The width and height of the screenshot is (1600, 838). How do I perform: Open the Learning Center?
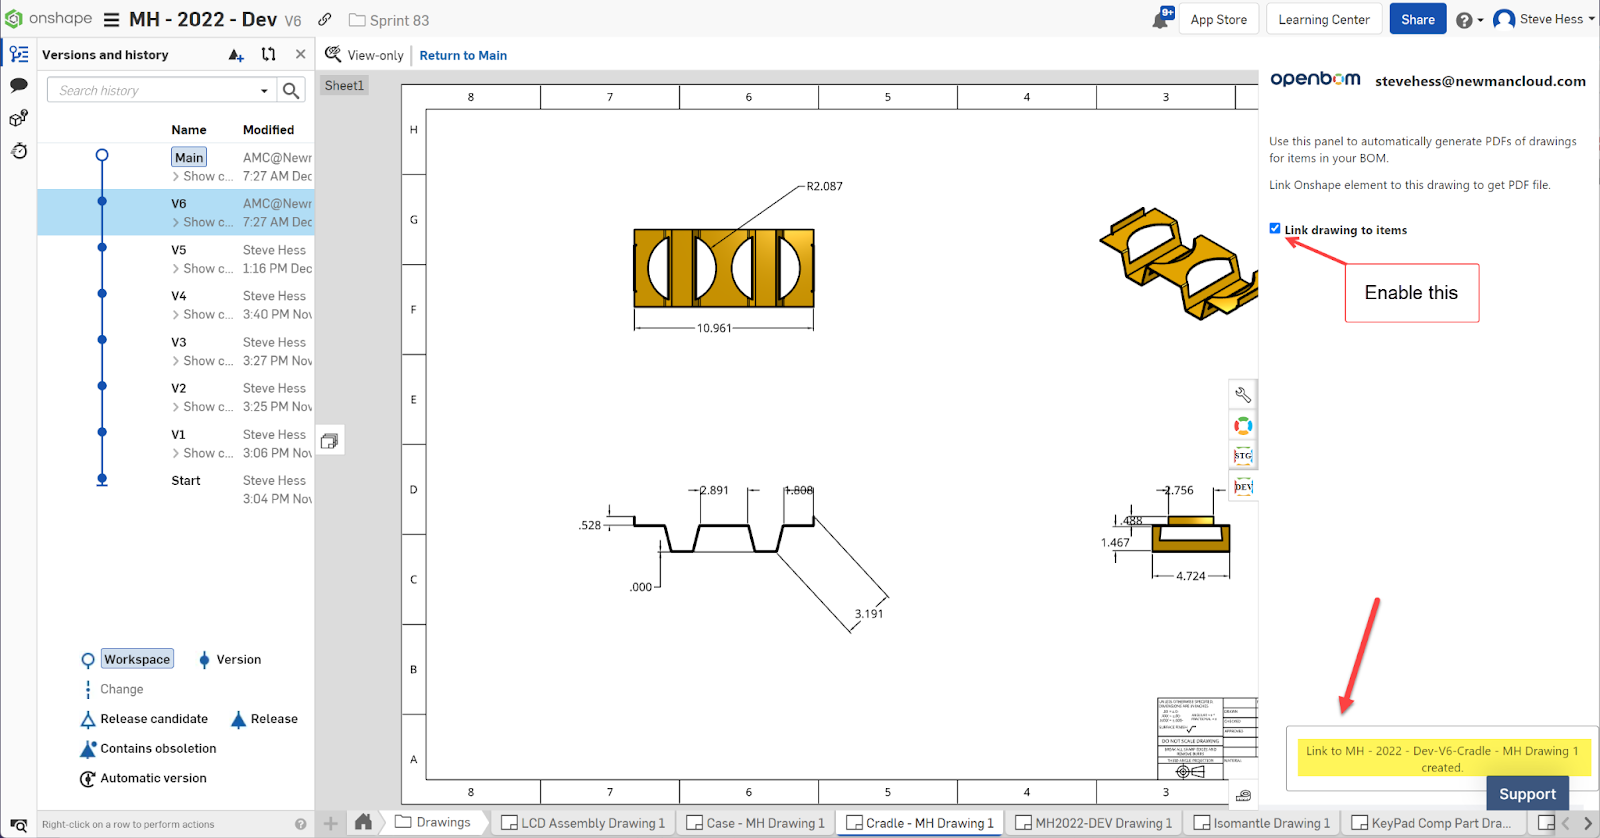point(1324,19)
